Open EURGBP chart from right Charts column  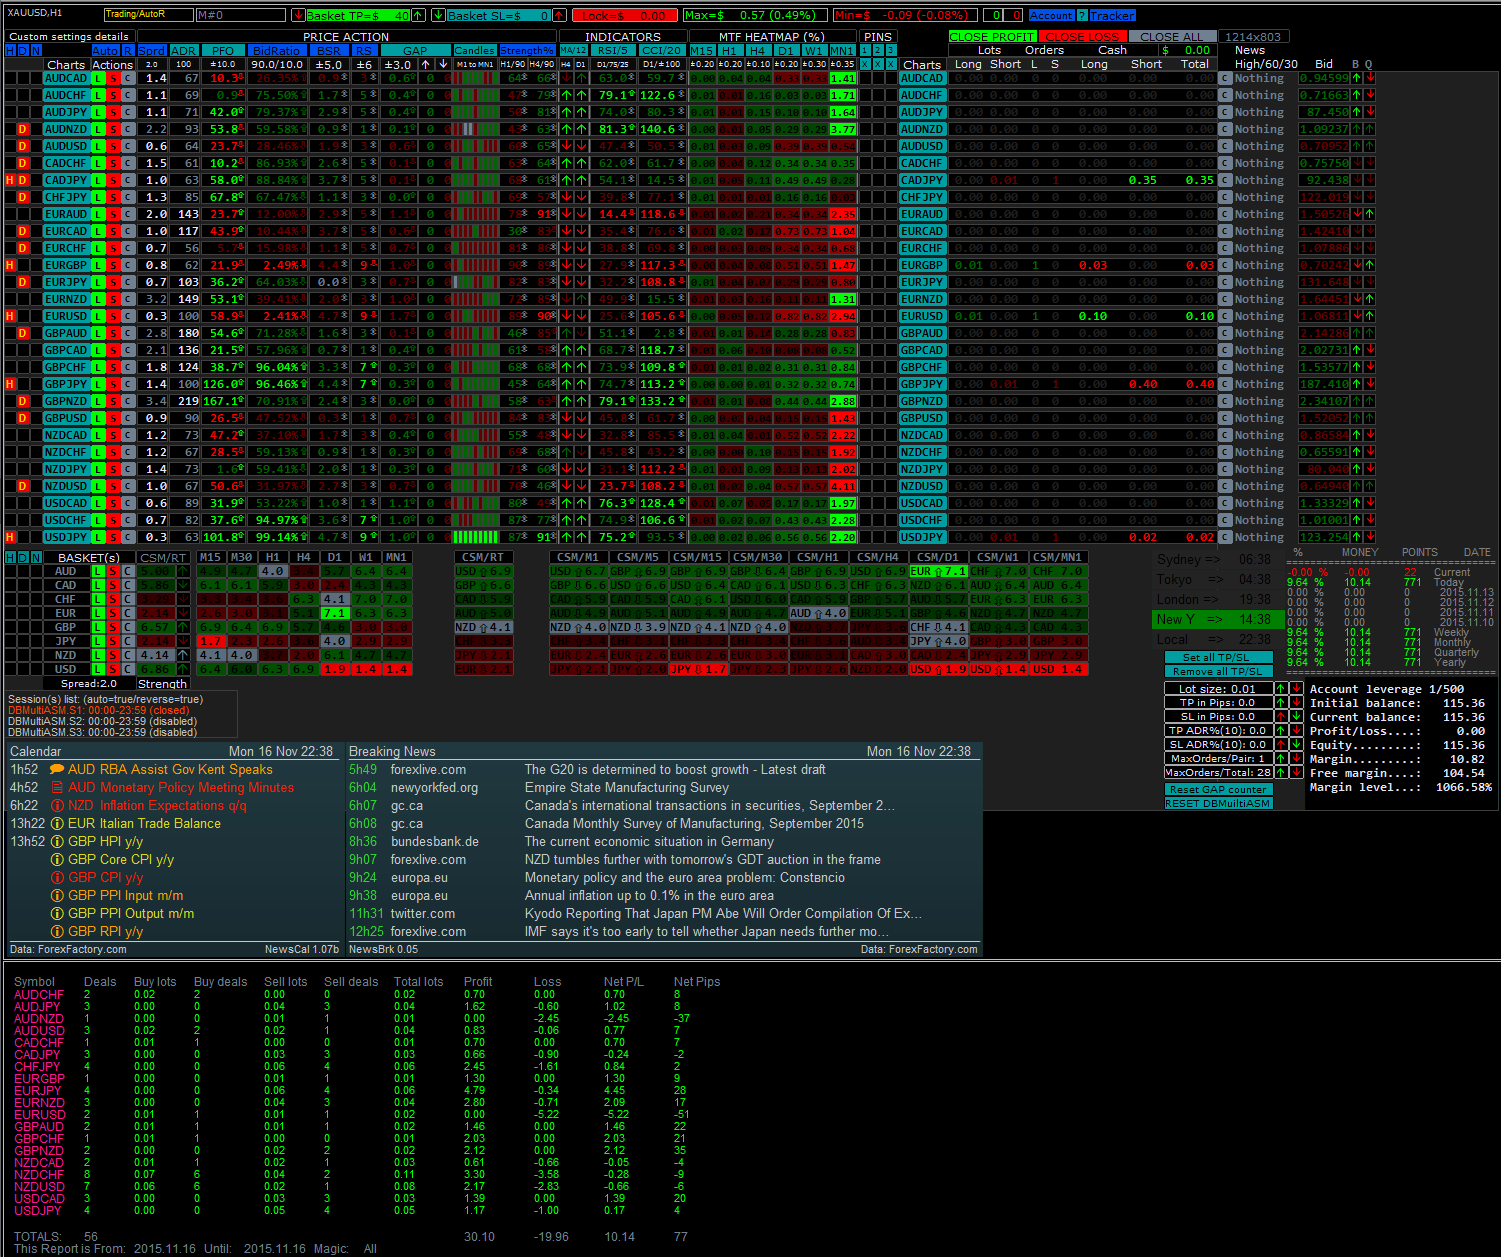(922, 265)
